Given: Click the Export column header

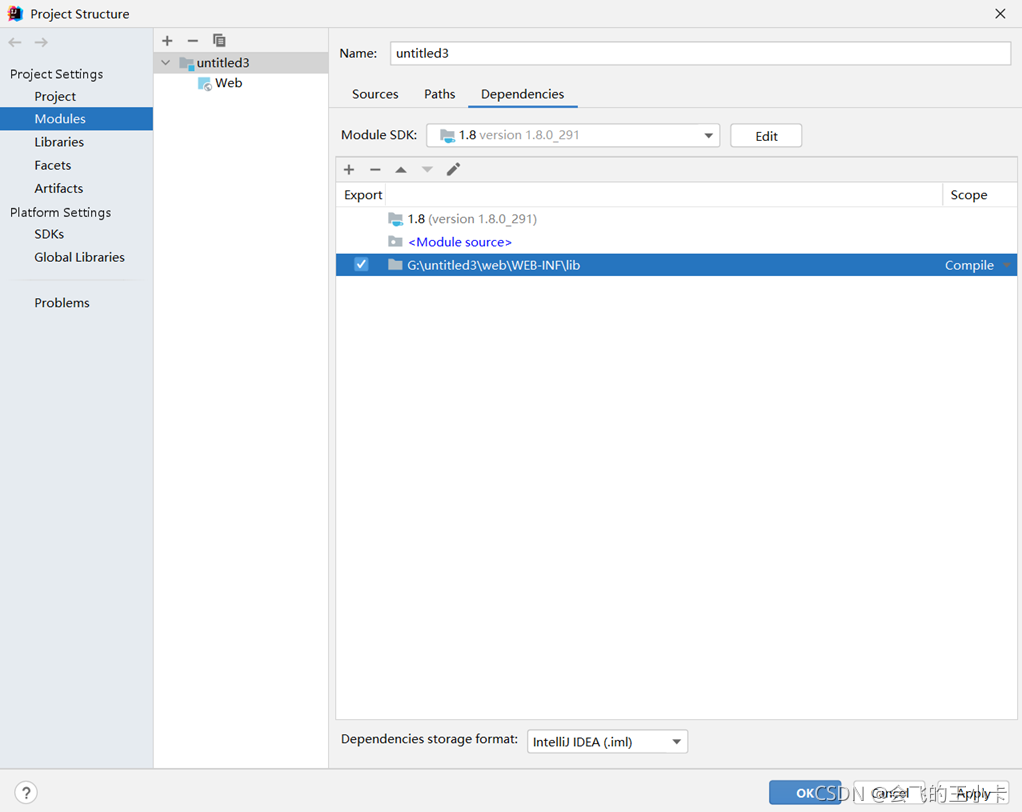Looking at the screenshot, I should coord(362,195).
